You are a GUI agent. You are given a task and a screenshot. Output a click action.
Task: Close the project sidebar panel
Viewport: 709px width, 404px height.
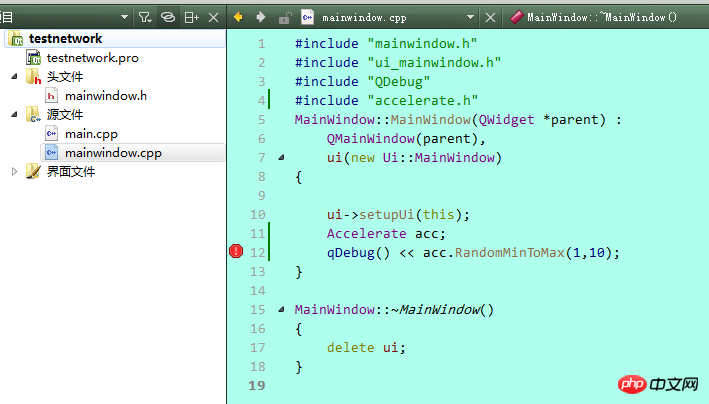tap(213, 18)
